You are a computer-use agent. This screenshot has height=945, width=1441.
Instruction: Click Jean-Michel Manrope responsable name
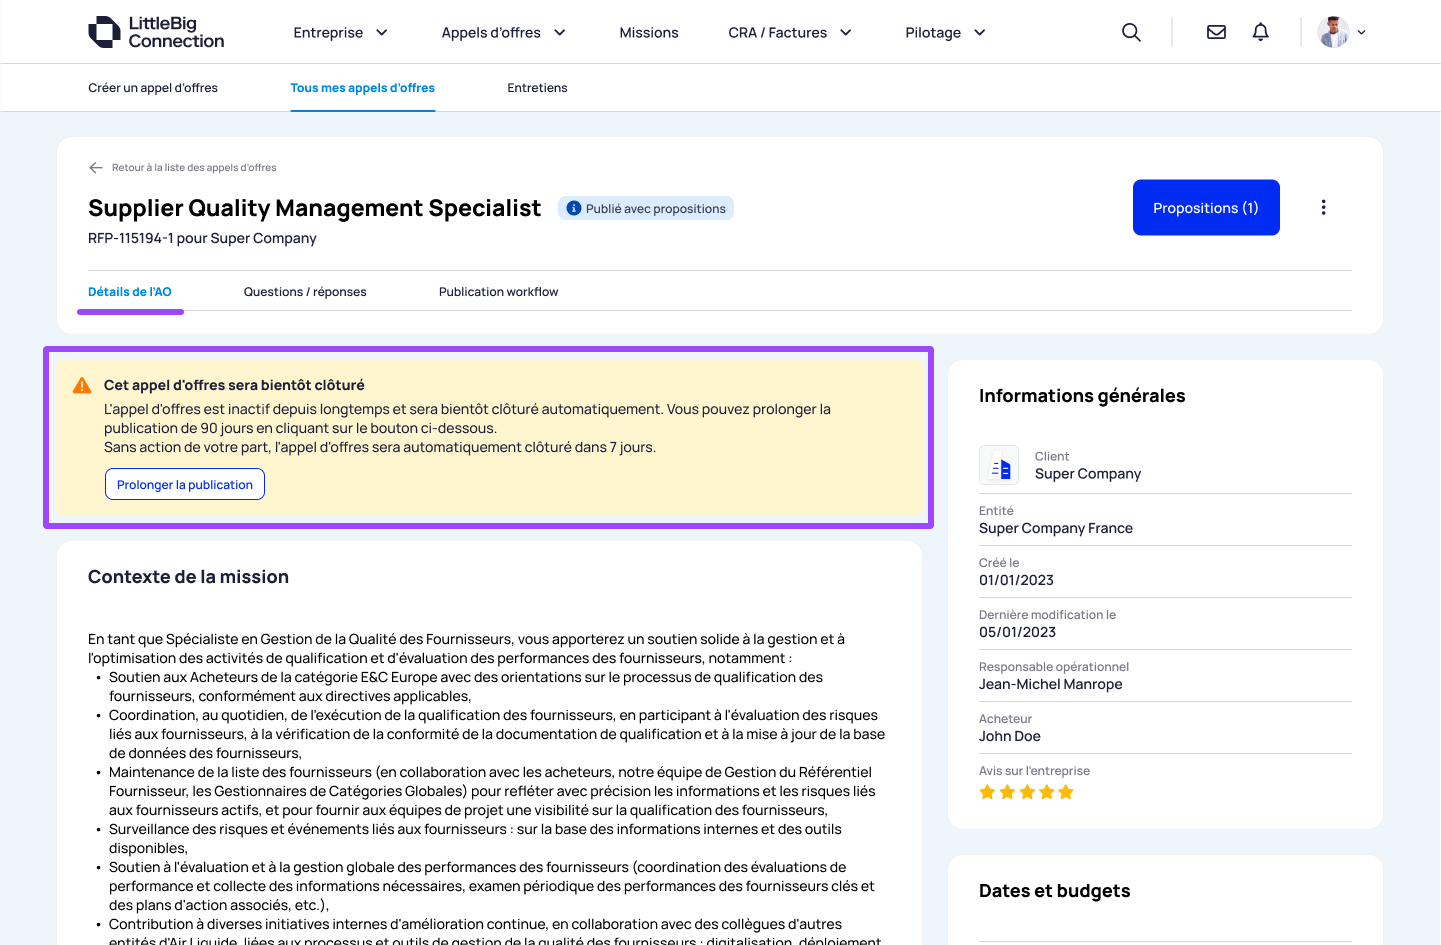coord(1051,684)
